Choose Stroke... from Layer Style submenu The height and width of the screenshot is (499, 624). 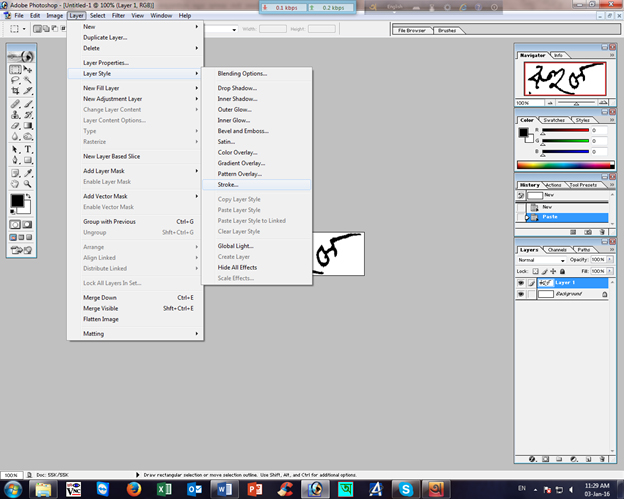click(257, 185)
